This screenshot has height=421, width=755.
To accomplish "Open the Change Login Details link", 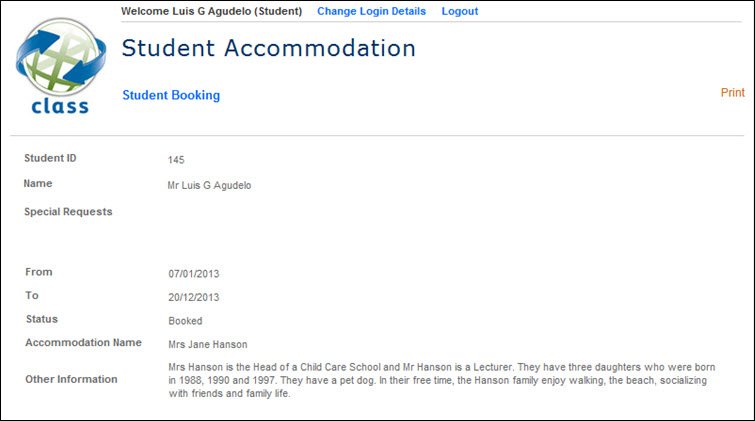I will (371, 11).
